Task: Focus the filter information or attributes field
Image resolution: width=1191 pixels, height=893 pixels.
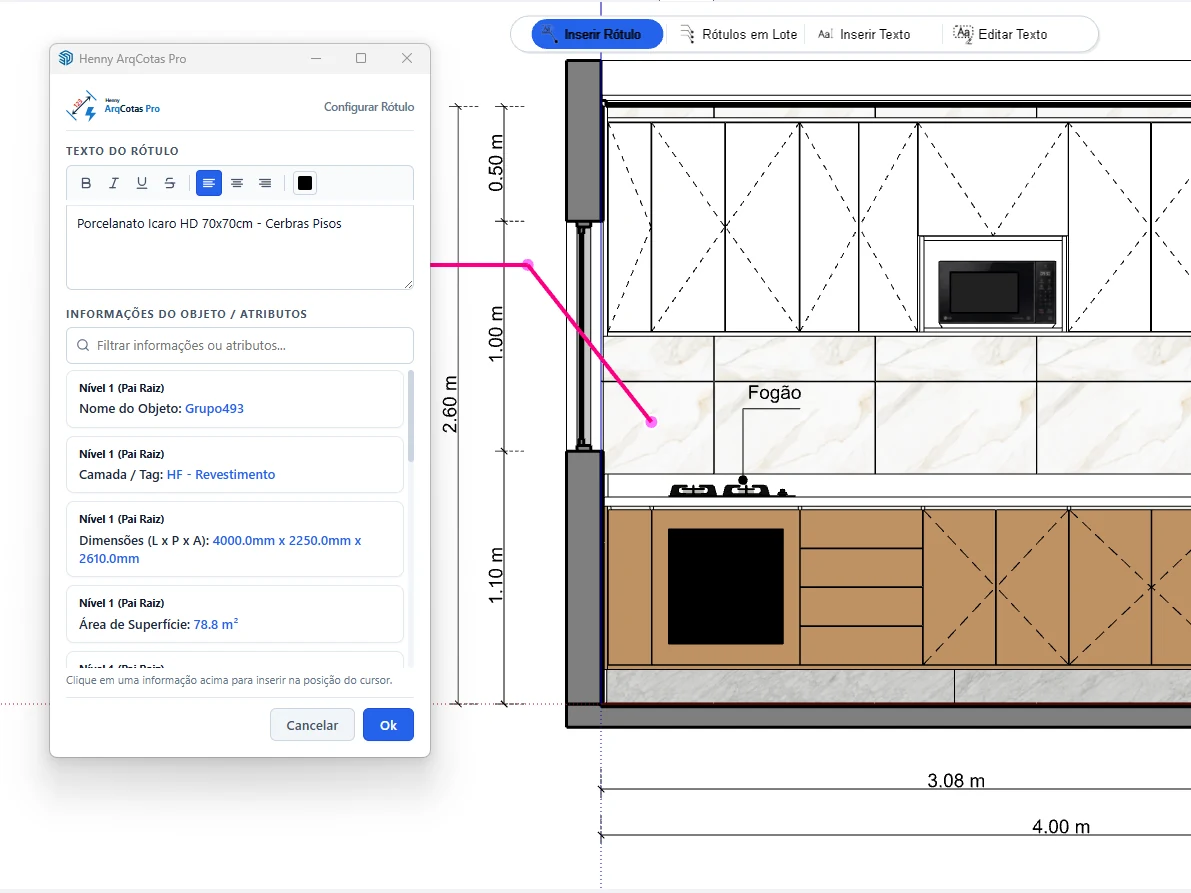Action: pos(240,346)
